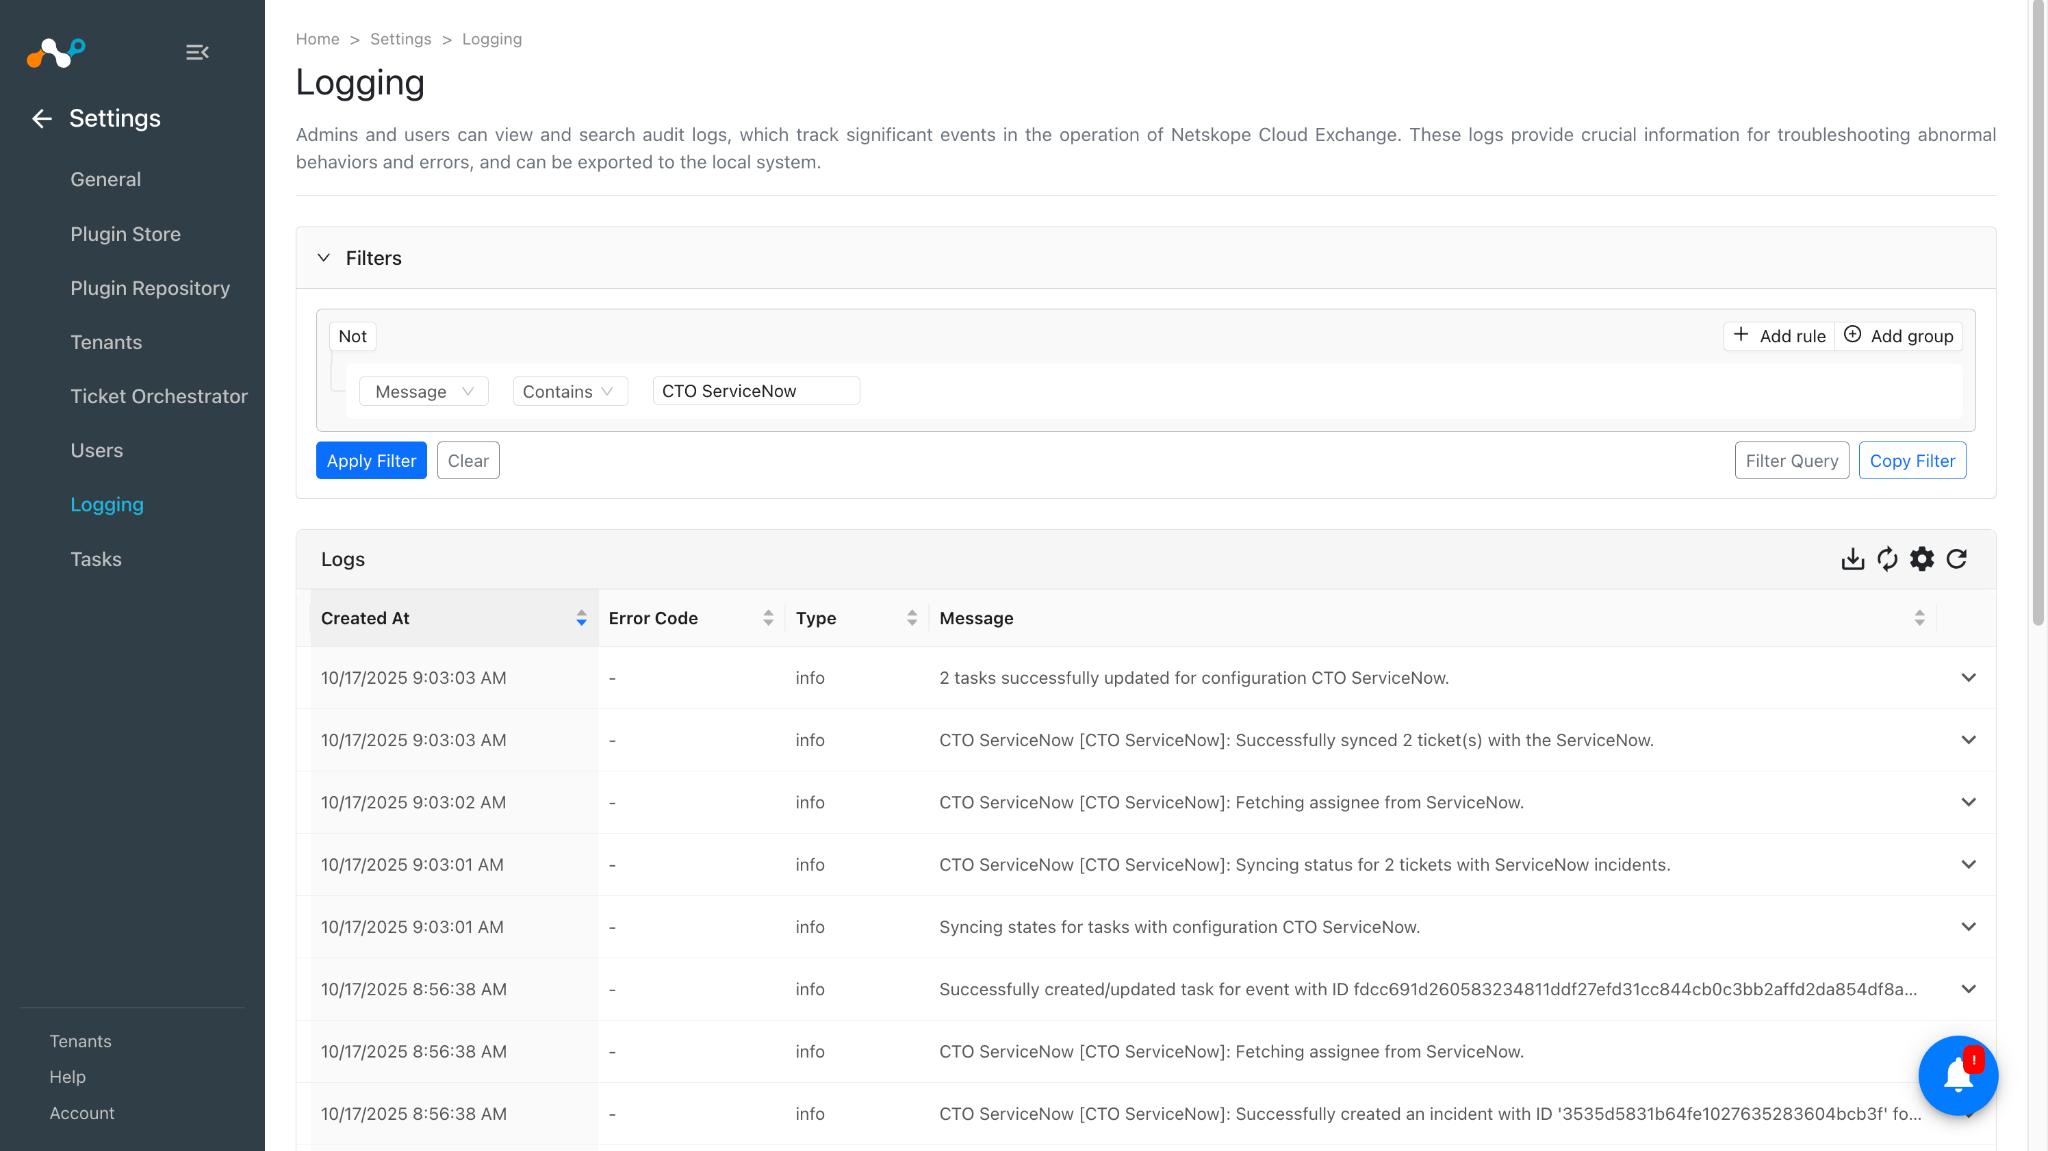Screen dimensions: 2048x1151
Task: Expand row 'Successfully synced 2 ticket(s)'
Action: [x=1968, y=740]
